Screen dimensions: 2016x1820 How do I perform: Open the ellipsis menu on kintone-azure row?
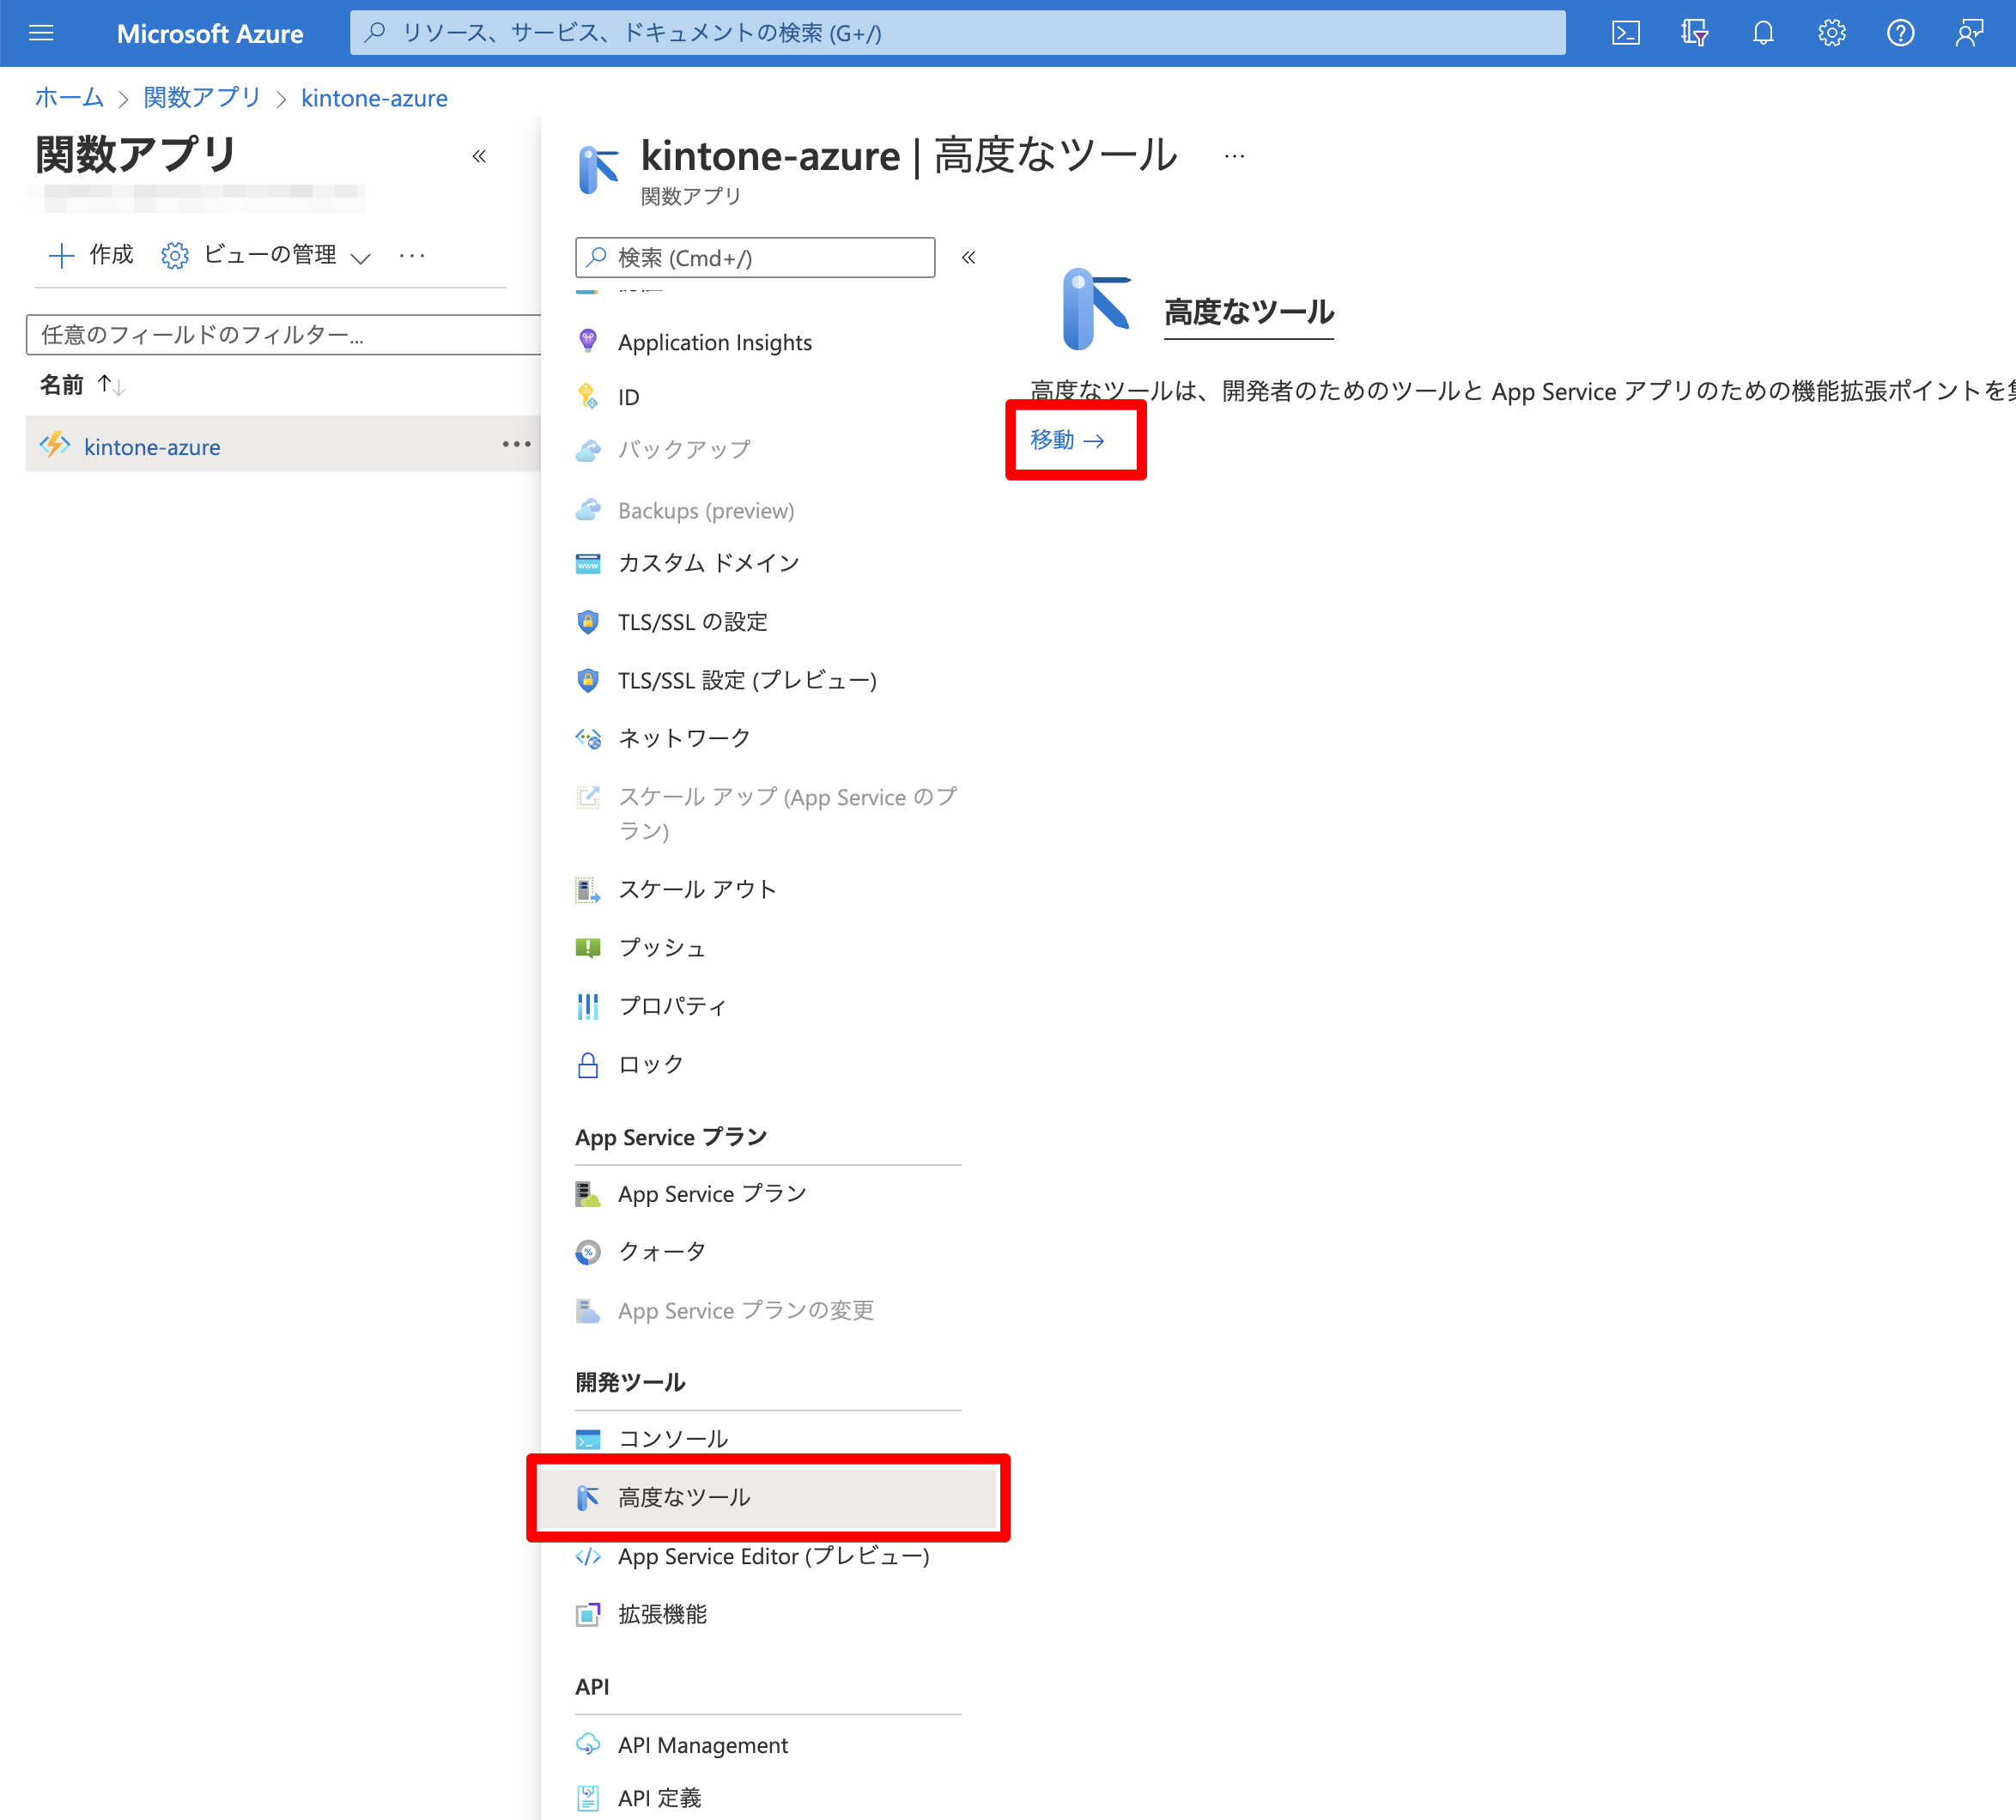click(x=516, y=444)
